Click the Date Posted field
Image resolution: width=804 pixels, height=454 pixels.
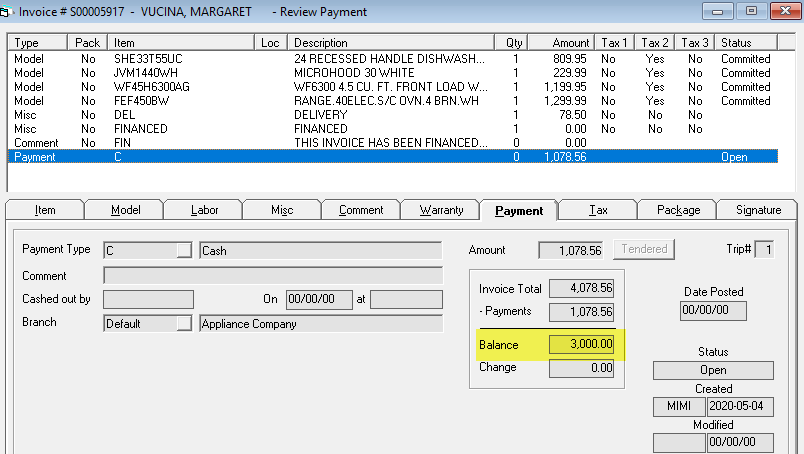(713, 310)
